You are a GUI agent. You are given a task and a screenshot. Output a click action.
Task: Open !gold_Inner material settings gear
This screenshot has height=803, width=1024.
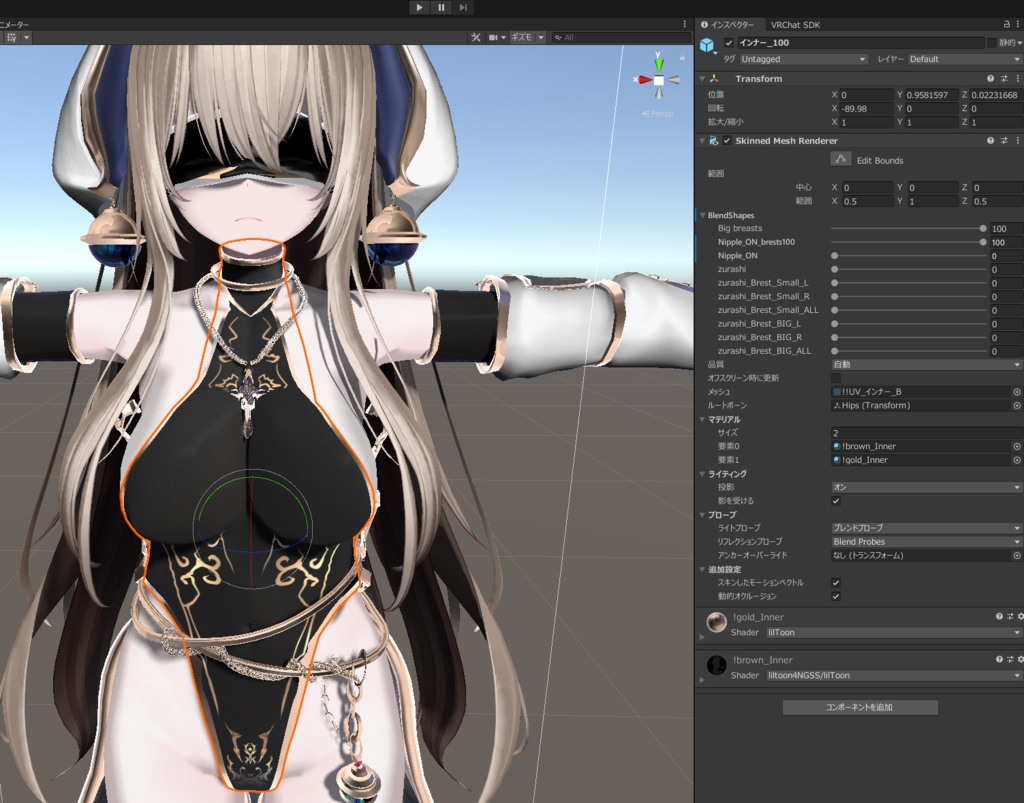coord(1020,616)
